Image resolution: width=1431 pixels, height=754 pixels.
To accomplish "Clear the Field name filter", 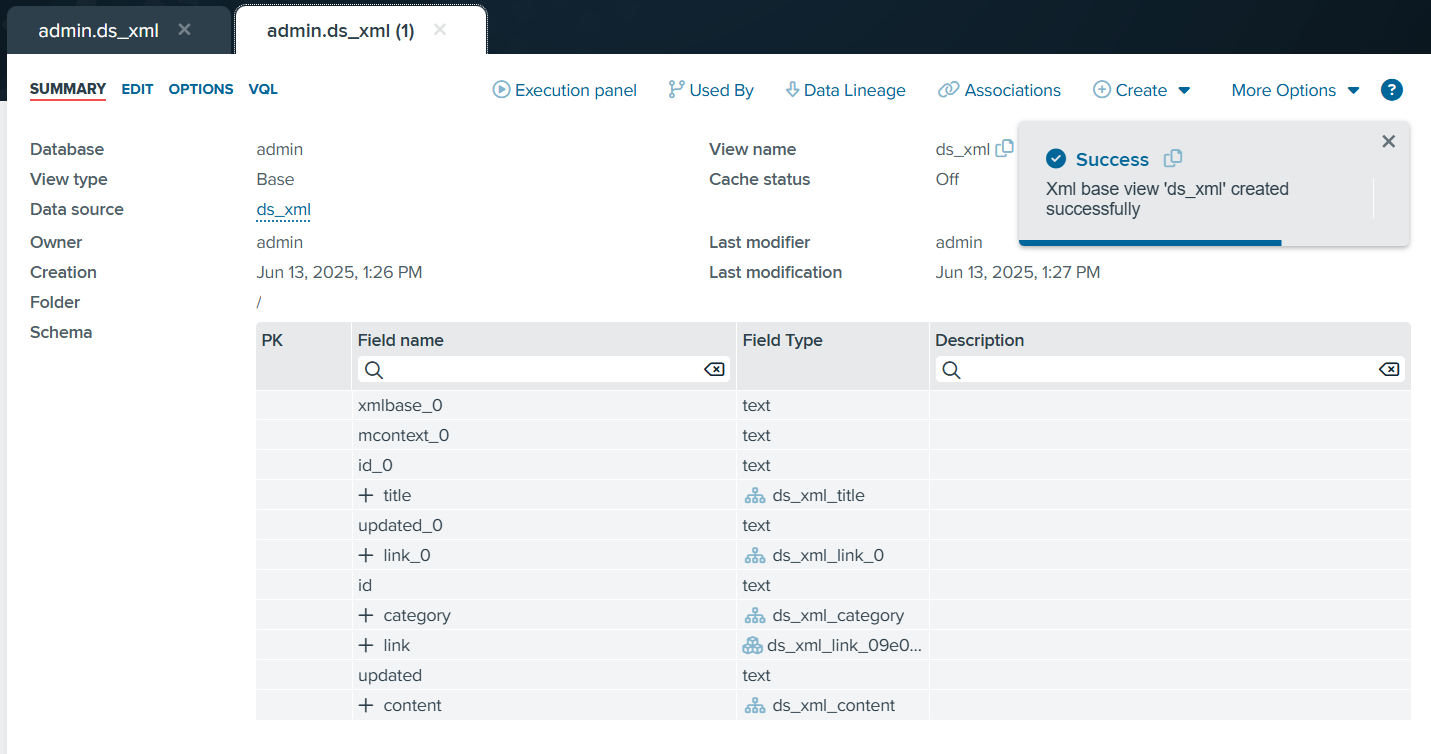I will [714, 370].
